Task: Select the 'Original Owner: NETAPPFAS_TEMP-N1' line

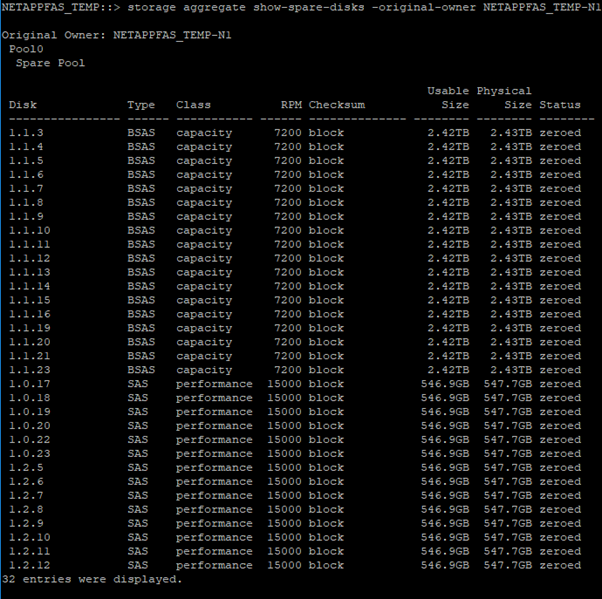Action: tap(116, 35)
